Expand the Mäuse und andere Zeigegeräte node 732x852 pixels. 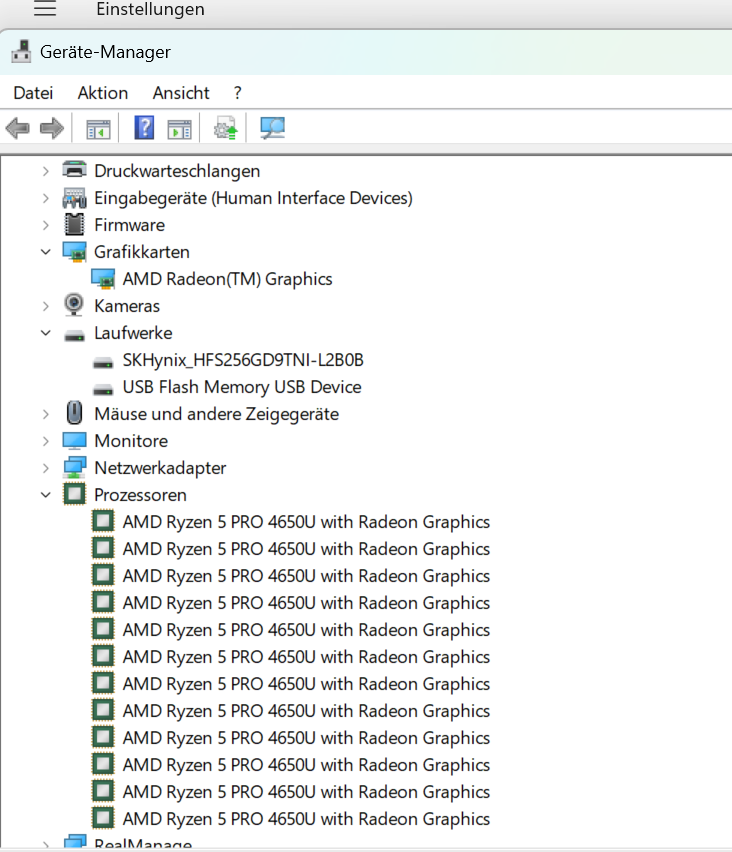coord(46,414)
